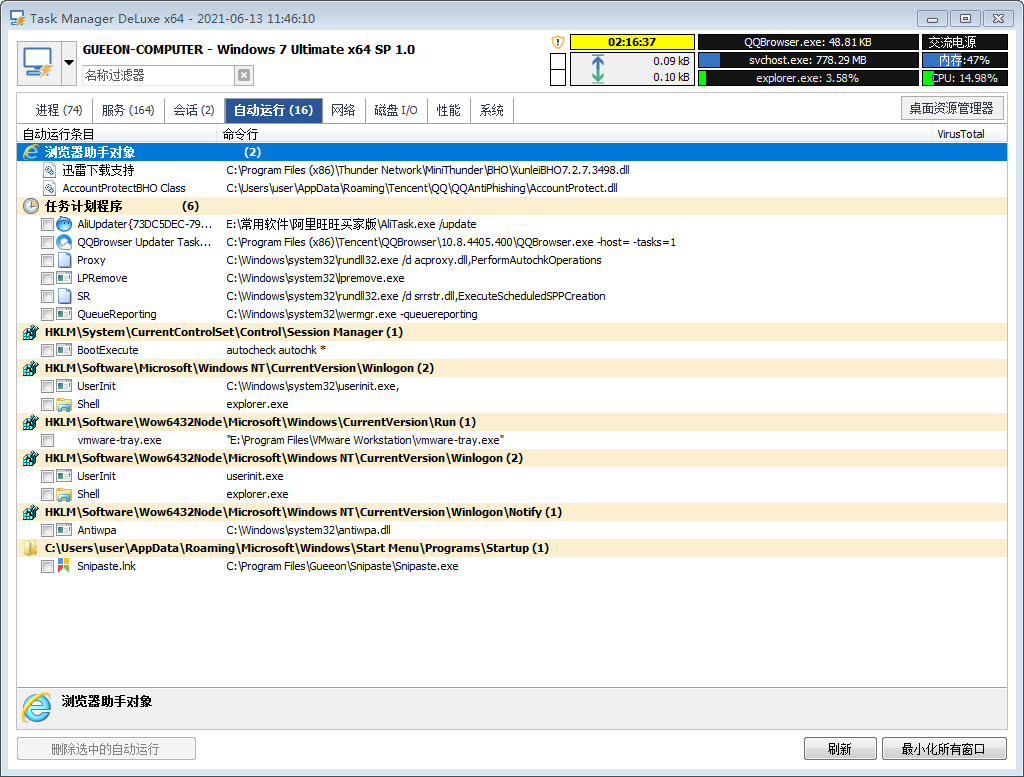
Task: Click 删除选中的自动运行 button
Action: tap(106, 749)
